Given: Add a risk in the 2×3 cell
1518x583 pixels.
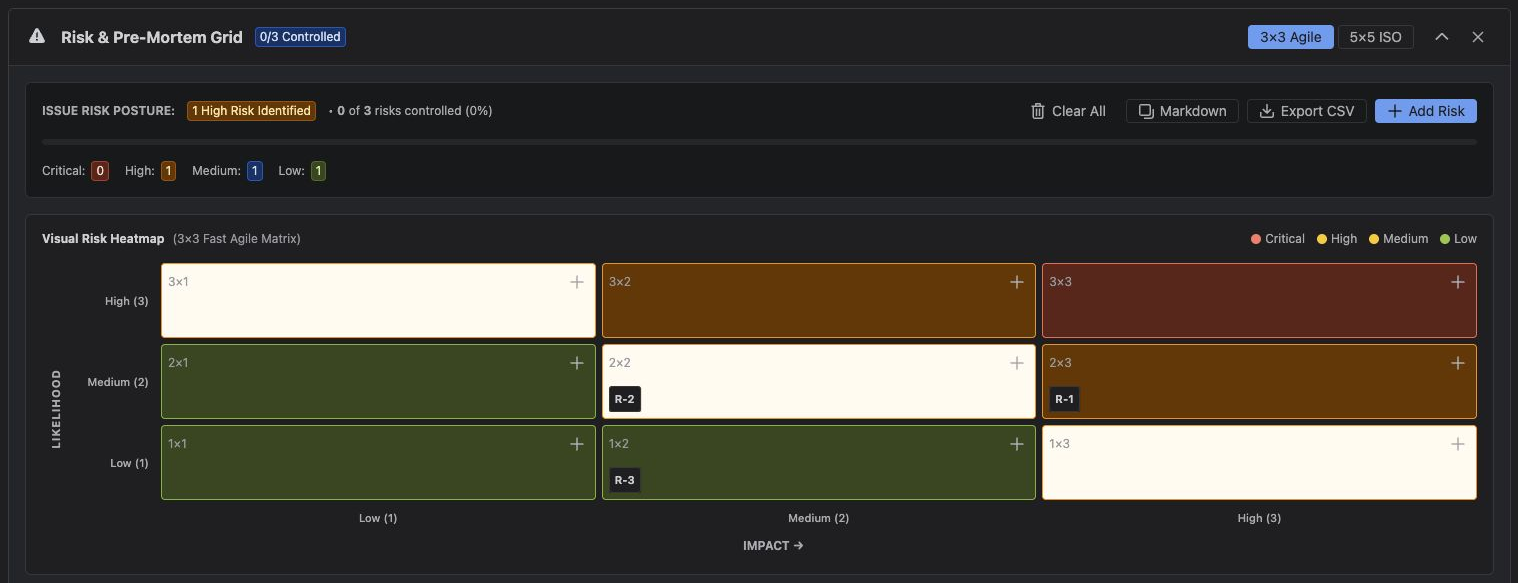Looking at the screenshot, I should [1458, 363].
